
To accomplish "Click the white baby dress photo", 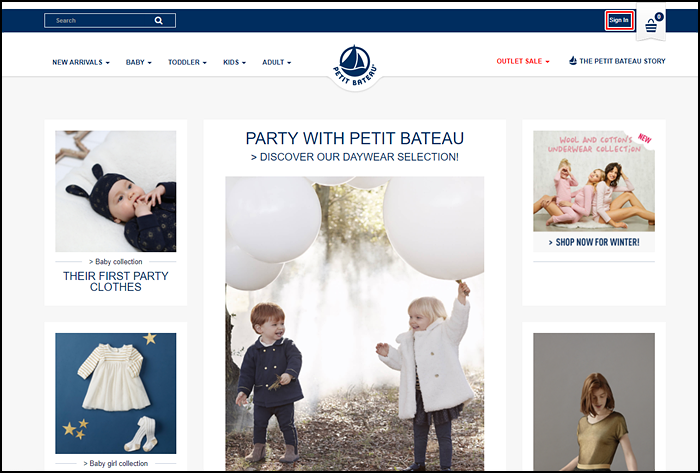I will [116, 393].
